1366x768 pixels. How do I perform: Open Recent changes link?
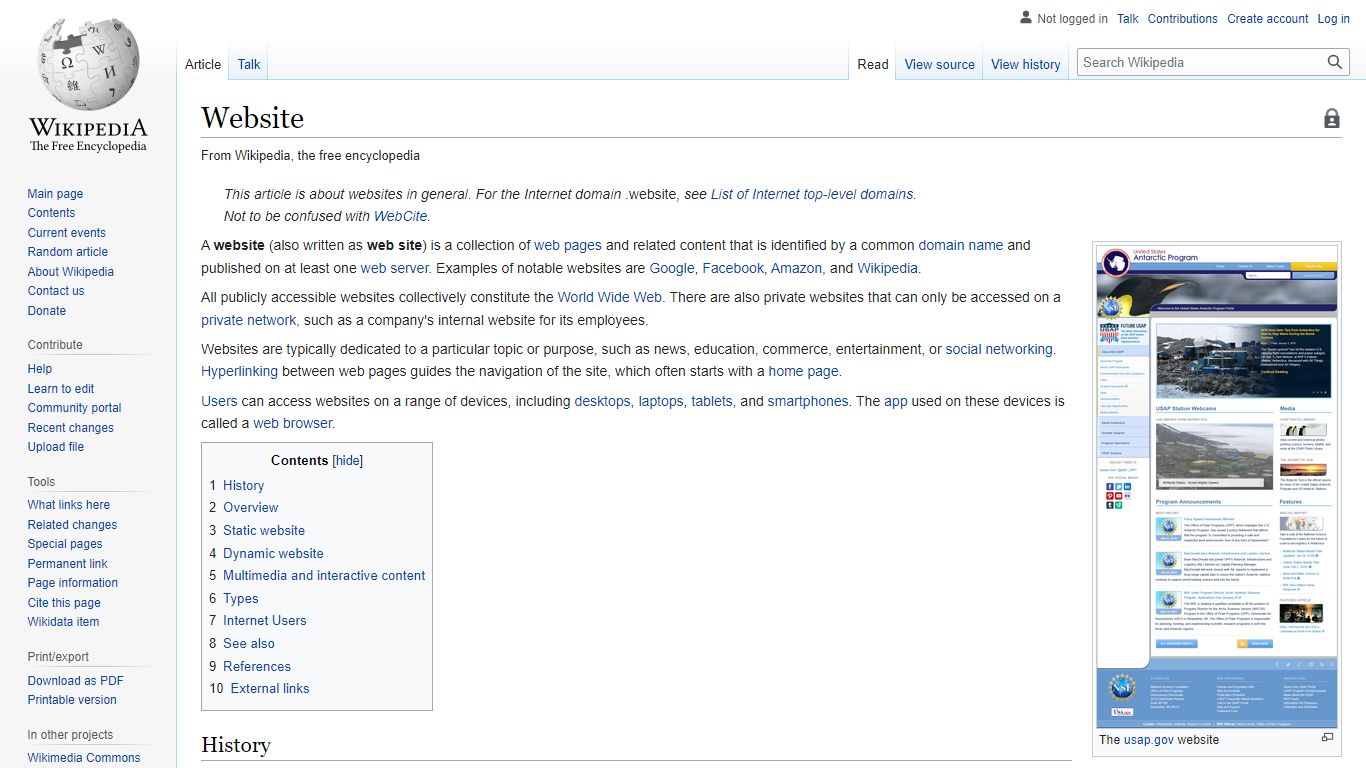coord(71,428)
